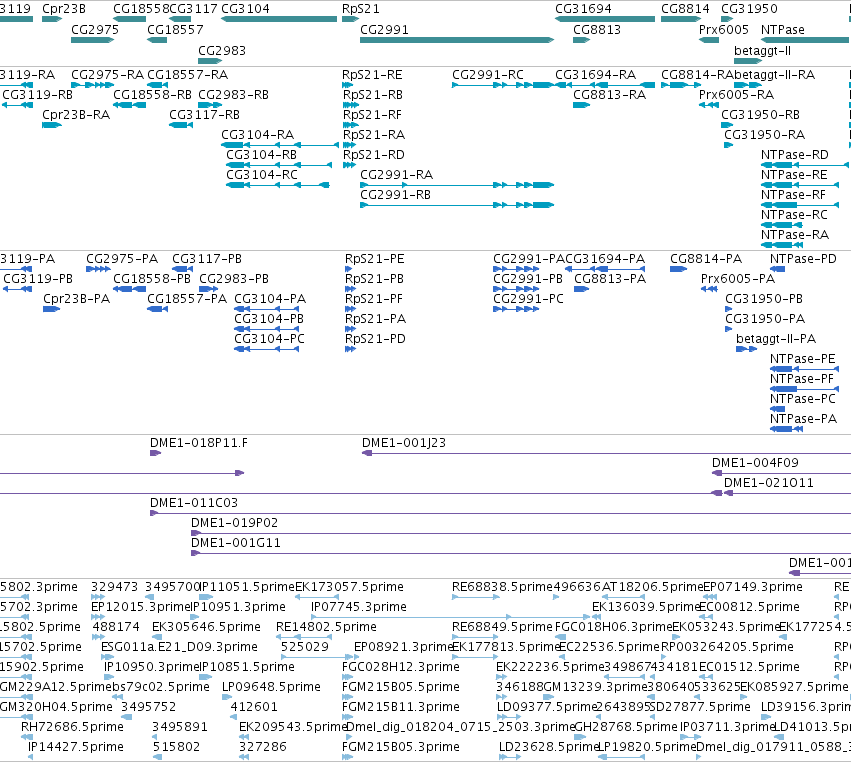Viewport: 851px width, 762px height.
Task: Click polypeptide CG2991-PB
Action: 516,289
